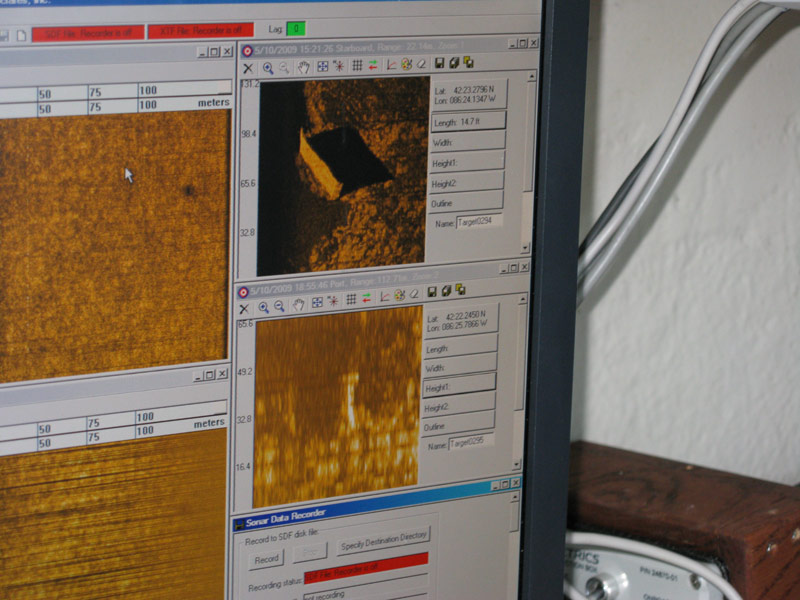Open the color palette in Port window

tap(399, 295)
